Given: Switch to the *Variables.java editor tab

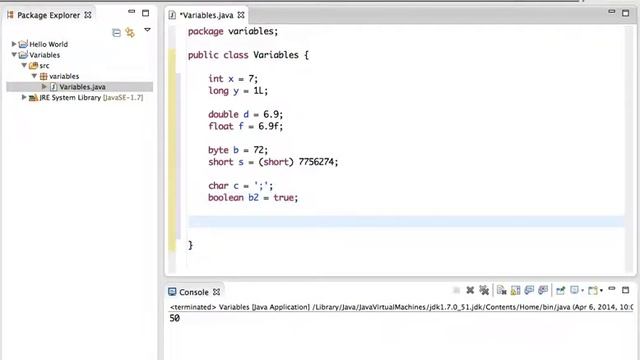Looking at the screenshot, I should (206, 15).
